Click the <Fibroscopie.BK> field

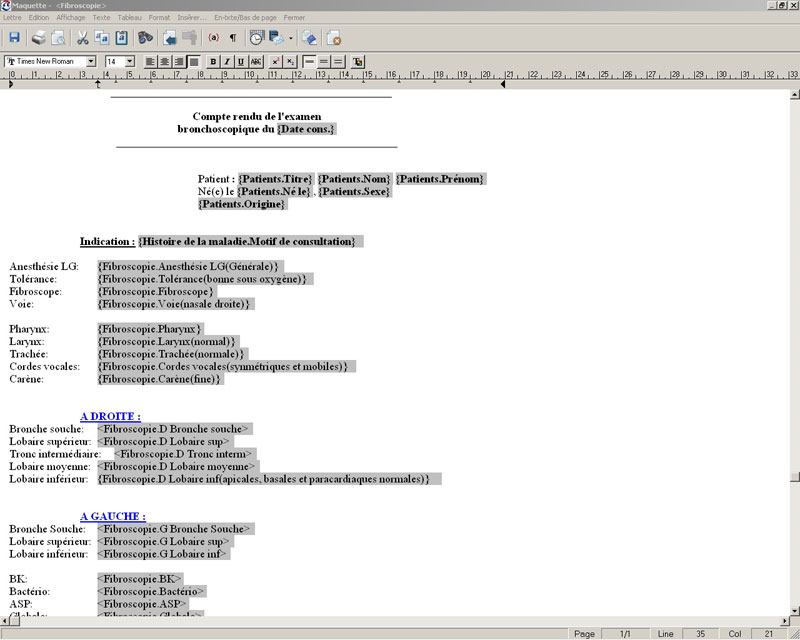point(139,579)
